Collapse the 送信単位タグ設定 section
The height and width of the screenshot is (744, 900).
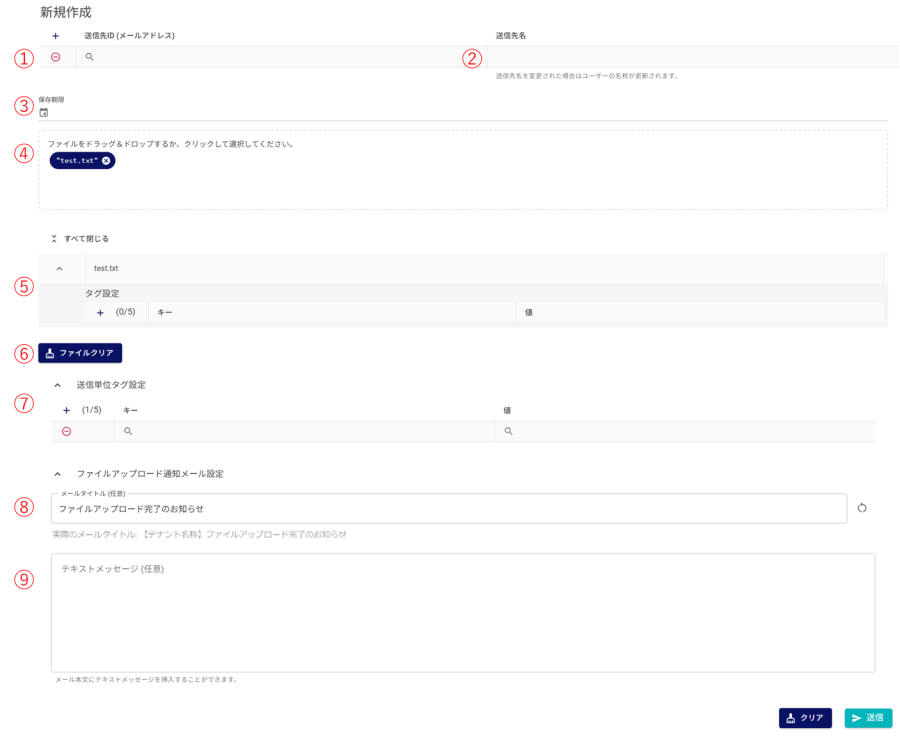[x=58, y=385]
